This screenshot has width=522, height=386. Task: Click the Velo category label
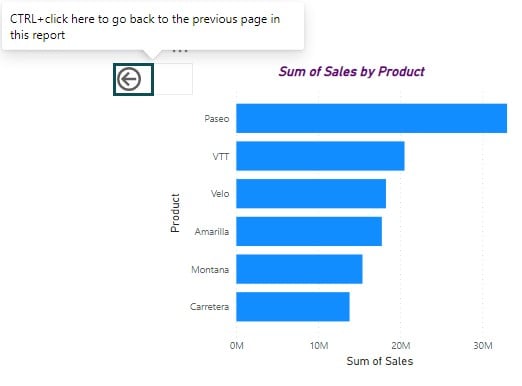pyautogui.click(x=220, y=194)
